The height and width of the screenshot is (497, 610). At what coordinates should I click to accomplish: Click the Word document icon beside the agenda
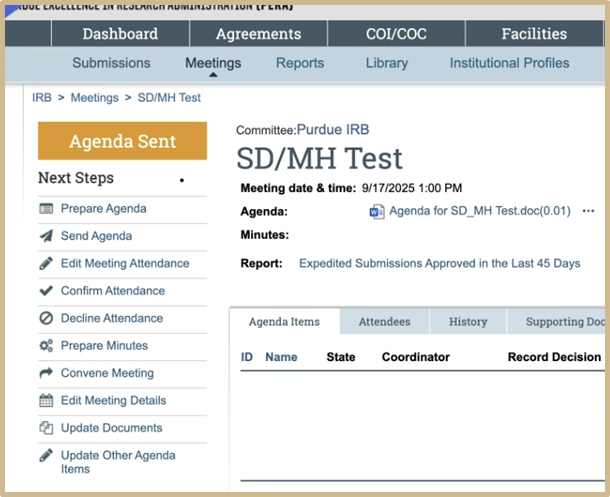pos(377,211)
